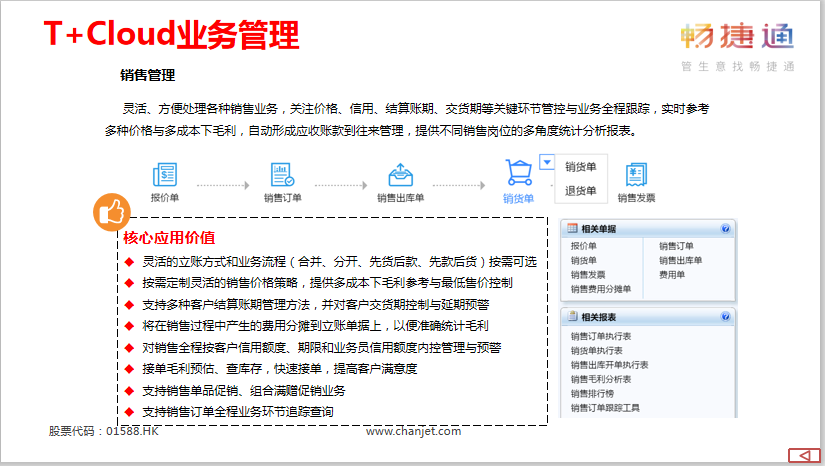The width and height of the screenshot is (825, 466).
Task: Choose 退货单 in the dropdown menu
Action: (x=581, y=190)
